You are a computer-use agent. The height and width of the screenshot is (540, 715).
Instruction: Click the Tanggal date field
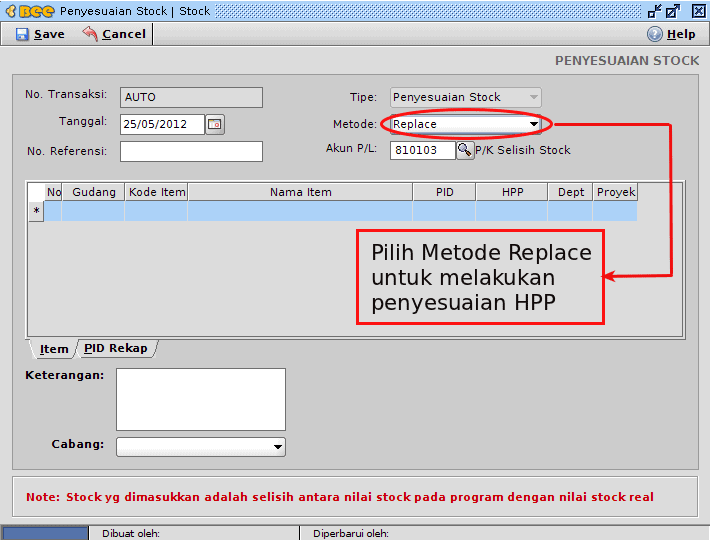[162, 125]
